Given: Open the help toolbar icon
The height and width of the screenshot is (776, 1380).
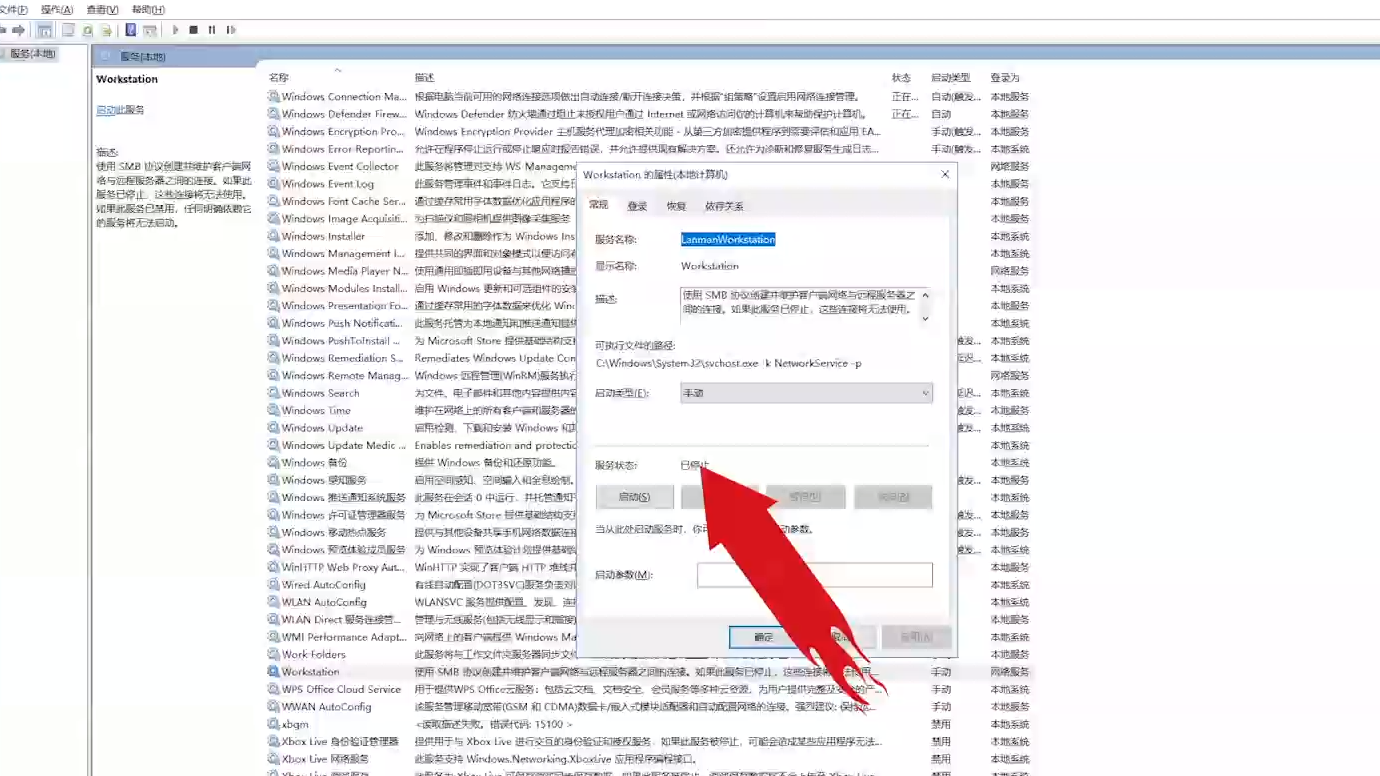Looking at the screenshot, I should (x=130, y=30).
